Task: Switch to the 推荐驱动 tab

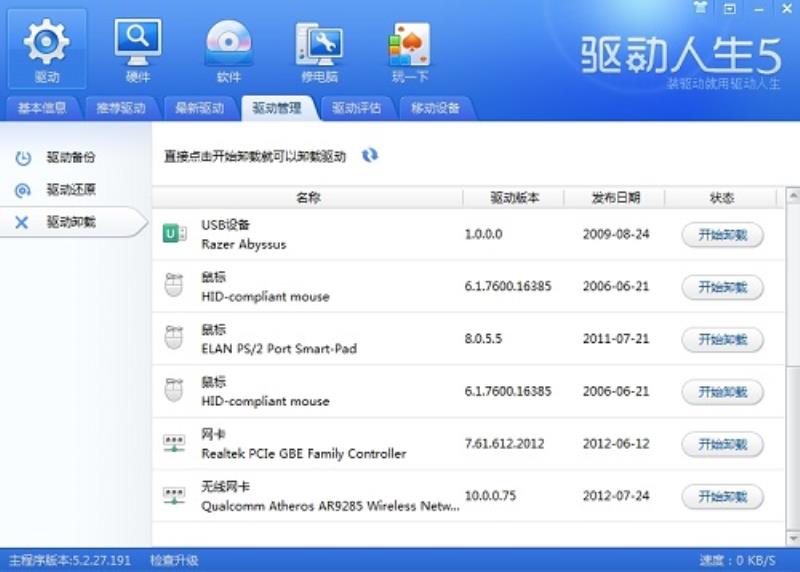Action: click(121, 108)
